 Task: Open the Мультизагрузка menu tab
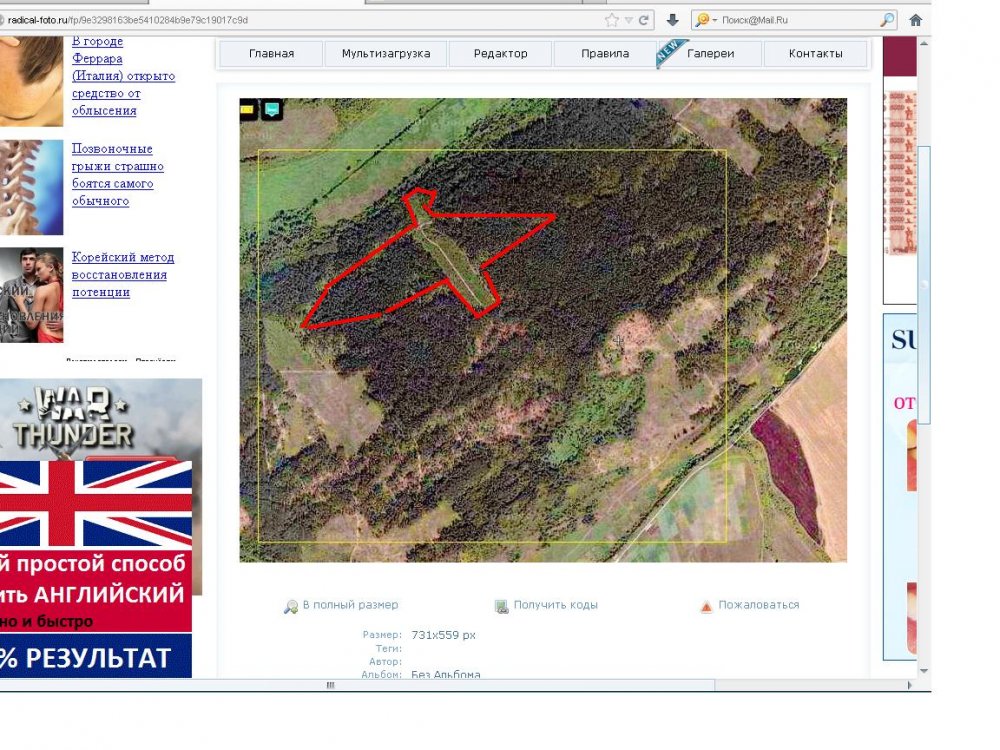(386, 54)
